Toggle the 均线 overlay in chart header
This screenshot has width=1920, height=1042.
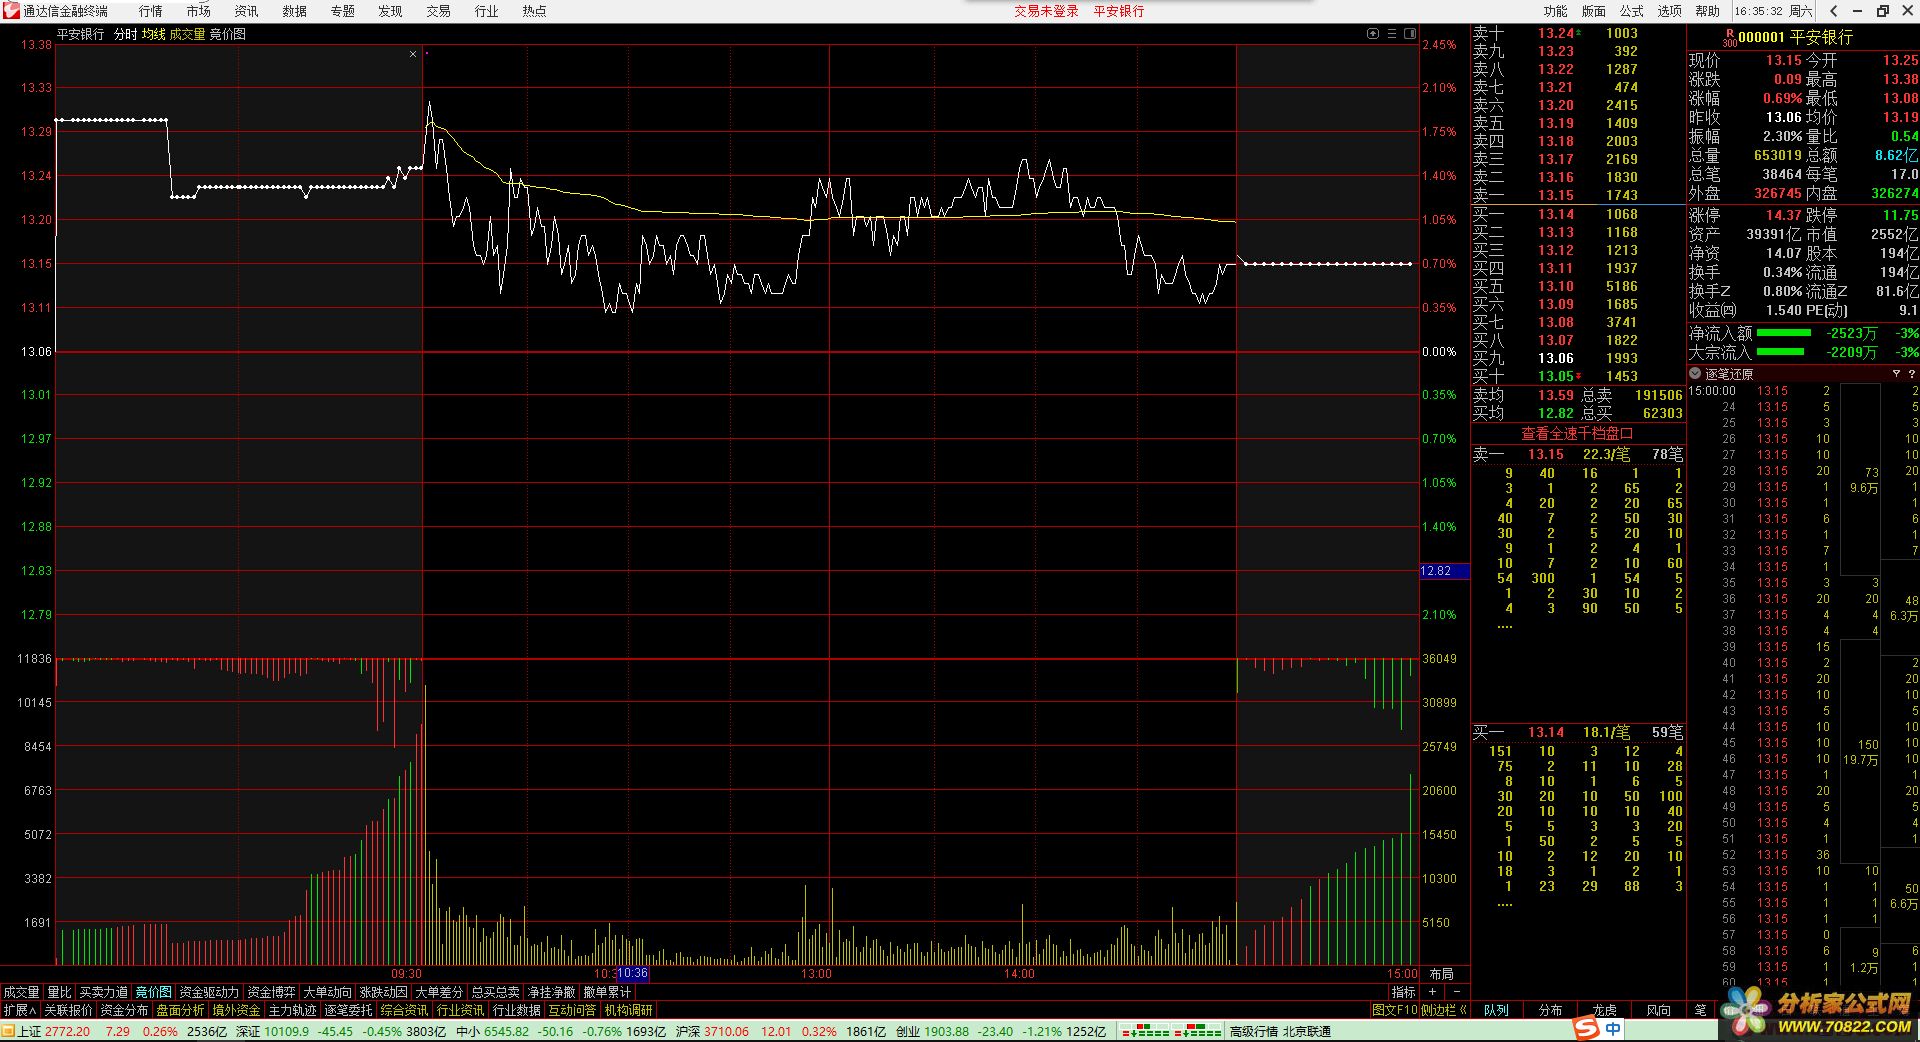click(x=153, y=34)
